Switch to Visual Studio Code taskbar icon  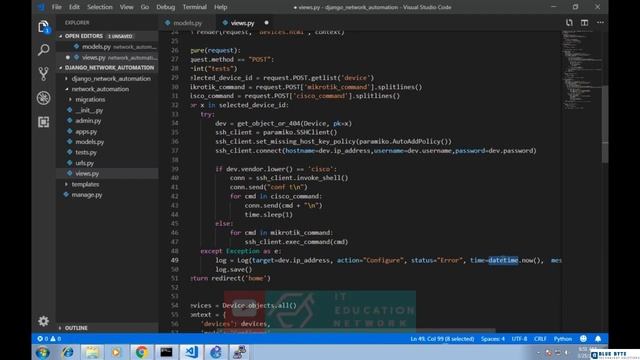pyautogui.click(x=191, y=352)
